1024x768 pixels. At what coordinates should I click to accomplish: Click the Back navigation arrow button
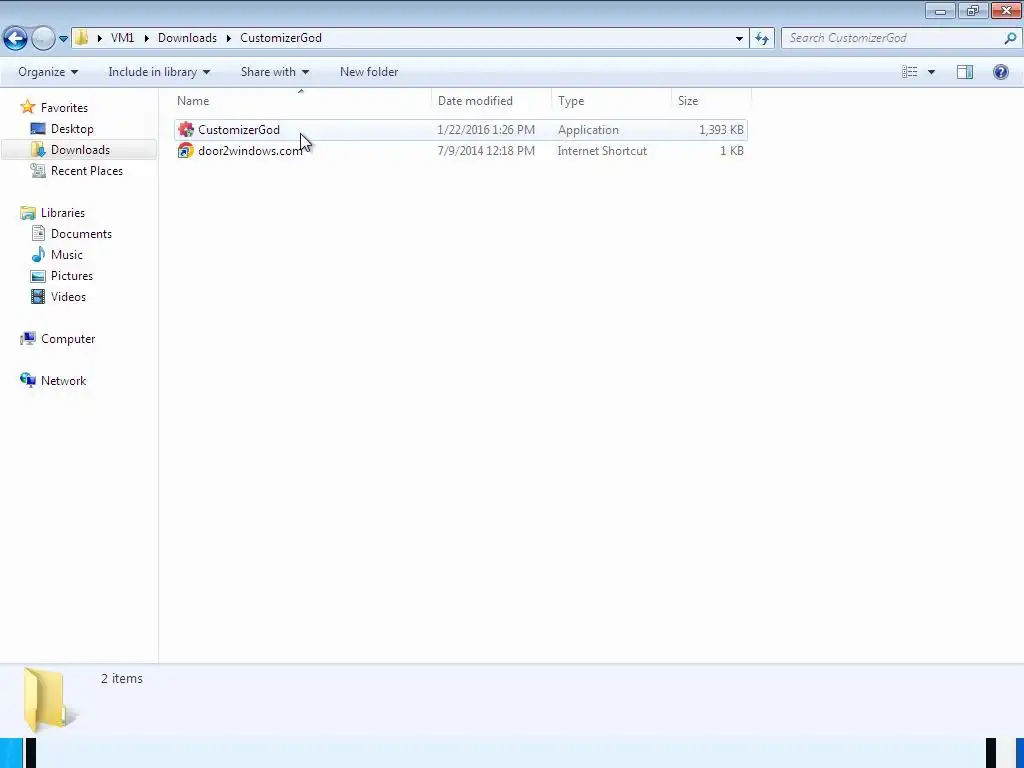[x=16, y=38]
